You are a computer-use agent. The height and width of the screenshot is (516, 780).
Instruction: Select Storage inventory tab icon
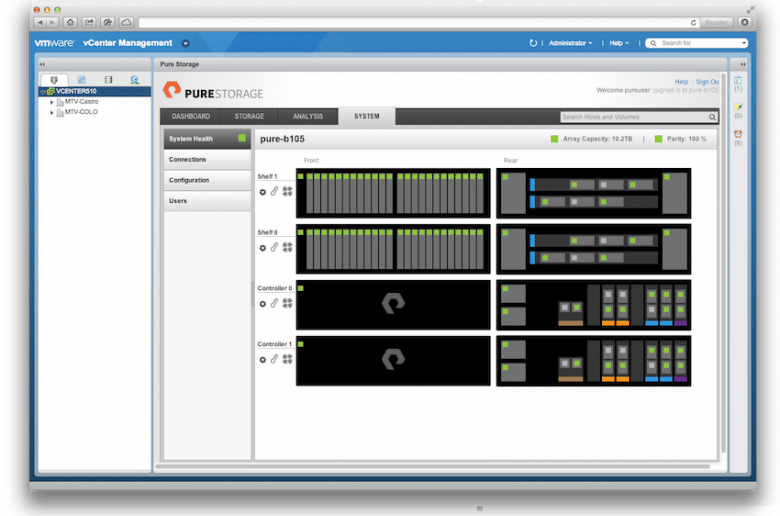pos(108,80)
